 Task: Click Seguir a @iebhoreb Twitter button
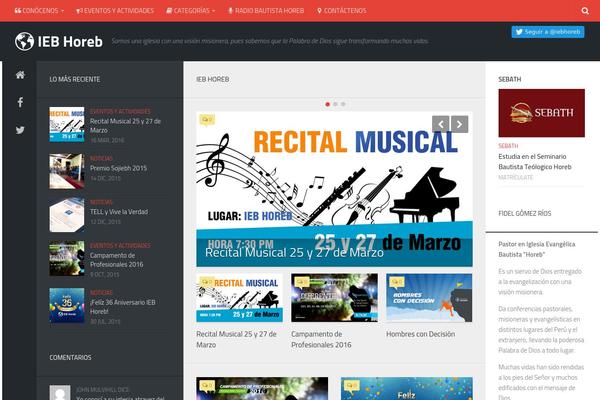click(548, 32)
